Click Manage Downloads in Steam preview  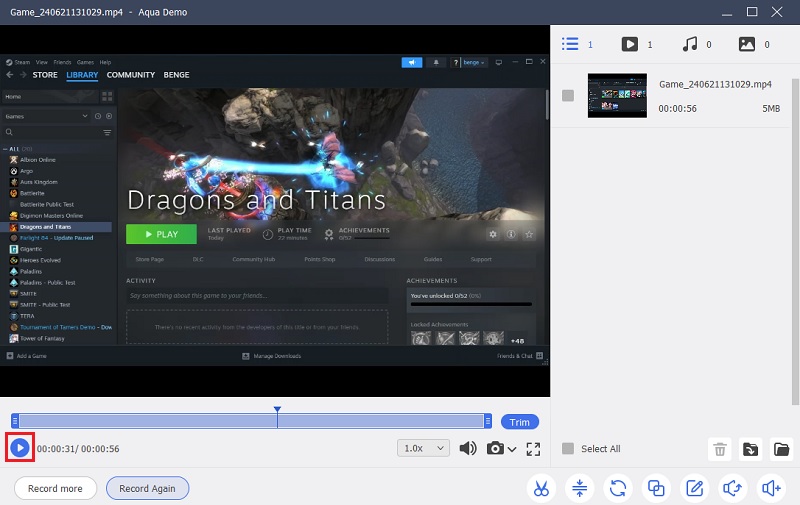point(271,356)
